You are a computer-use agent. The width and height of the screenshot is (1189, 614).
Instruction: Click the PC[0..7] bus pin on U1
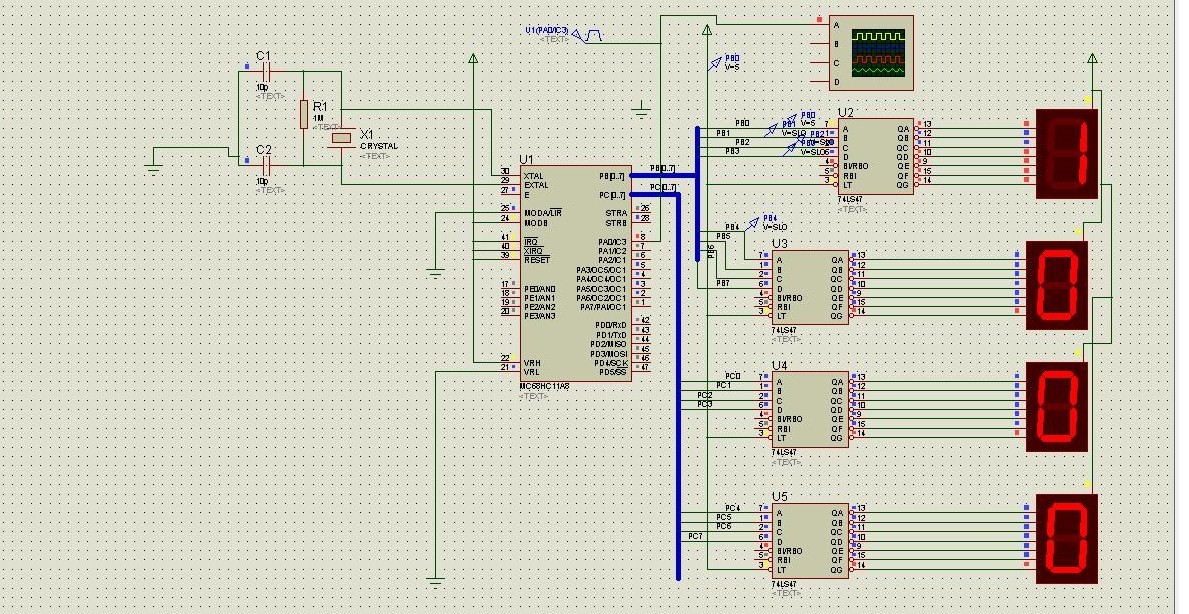point(613,195)
